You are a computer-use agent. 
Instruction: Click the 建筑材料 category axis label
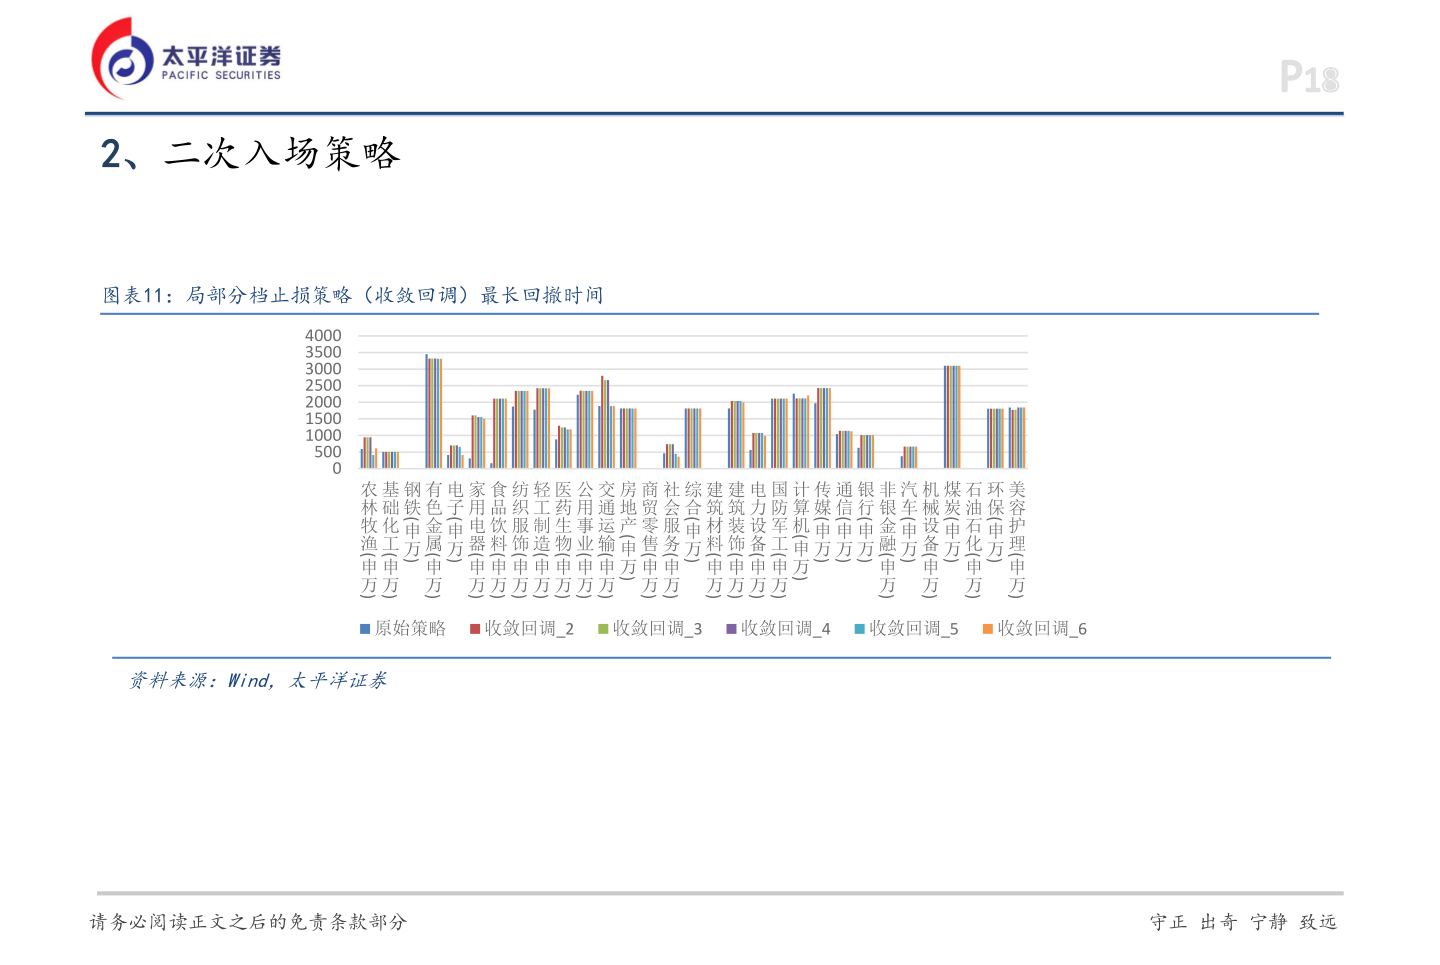[715, 538]
